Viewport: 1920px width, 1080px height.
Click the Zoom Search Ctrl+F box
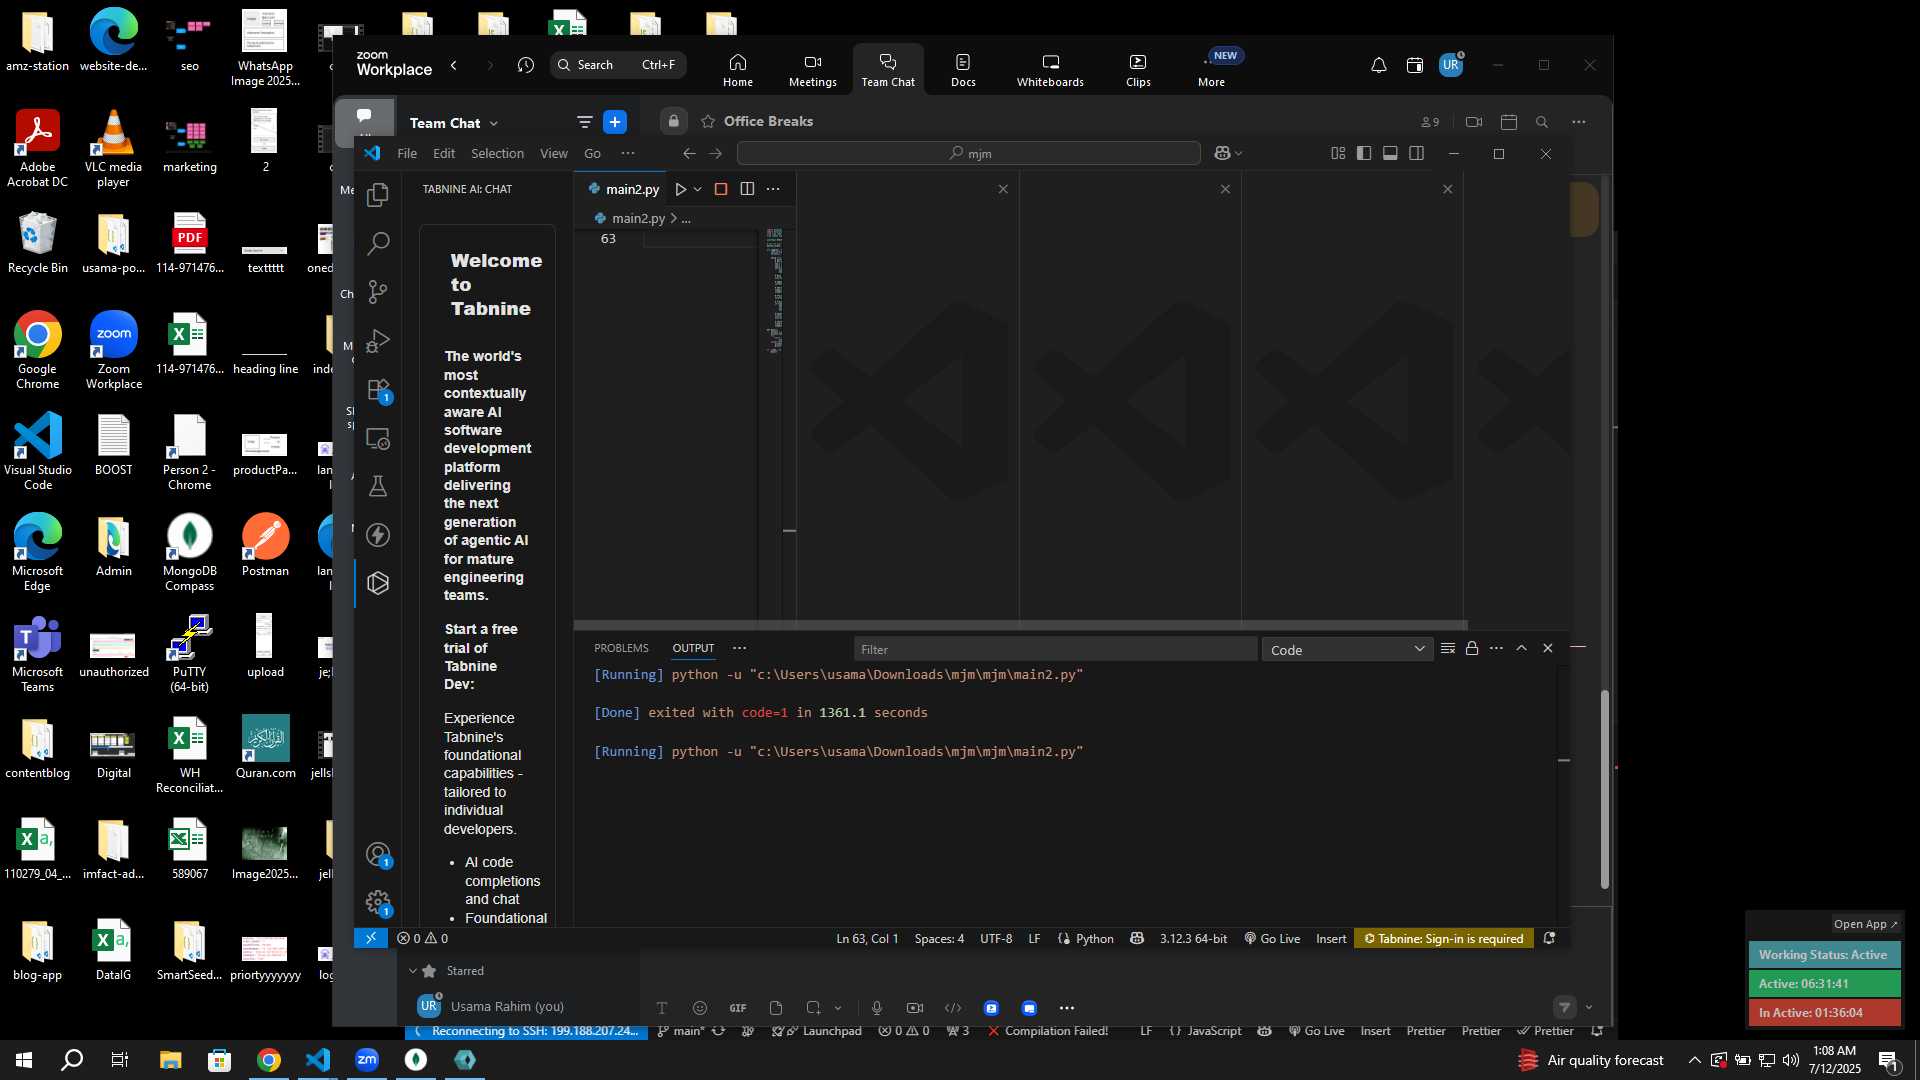(618, 65)
